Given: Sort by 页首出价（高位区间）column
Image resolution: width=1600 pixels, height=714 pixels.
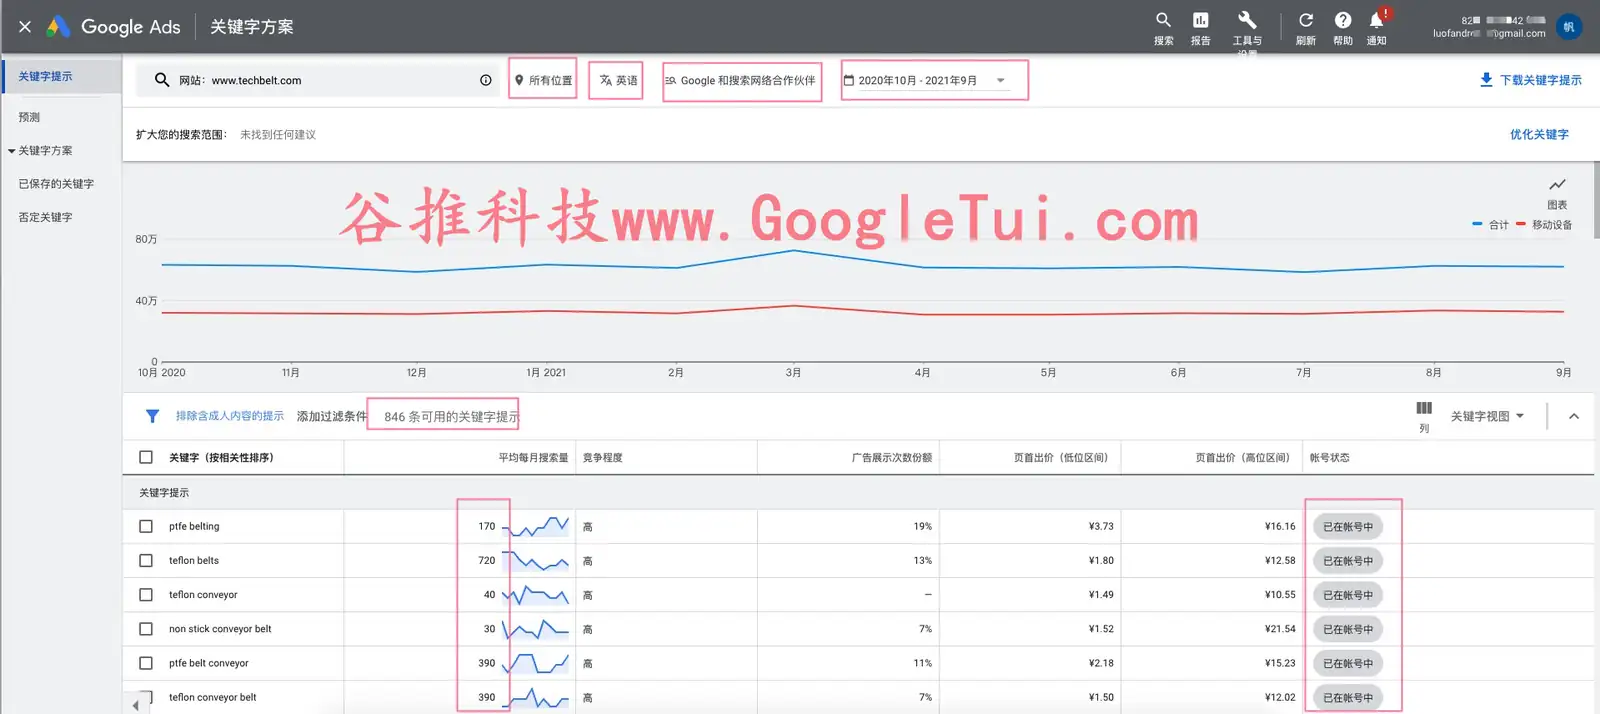Looking at the screenshot, I should pyautogui.click(x=1243, y=458).
